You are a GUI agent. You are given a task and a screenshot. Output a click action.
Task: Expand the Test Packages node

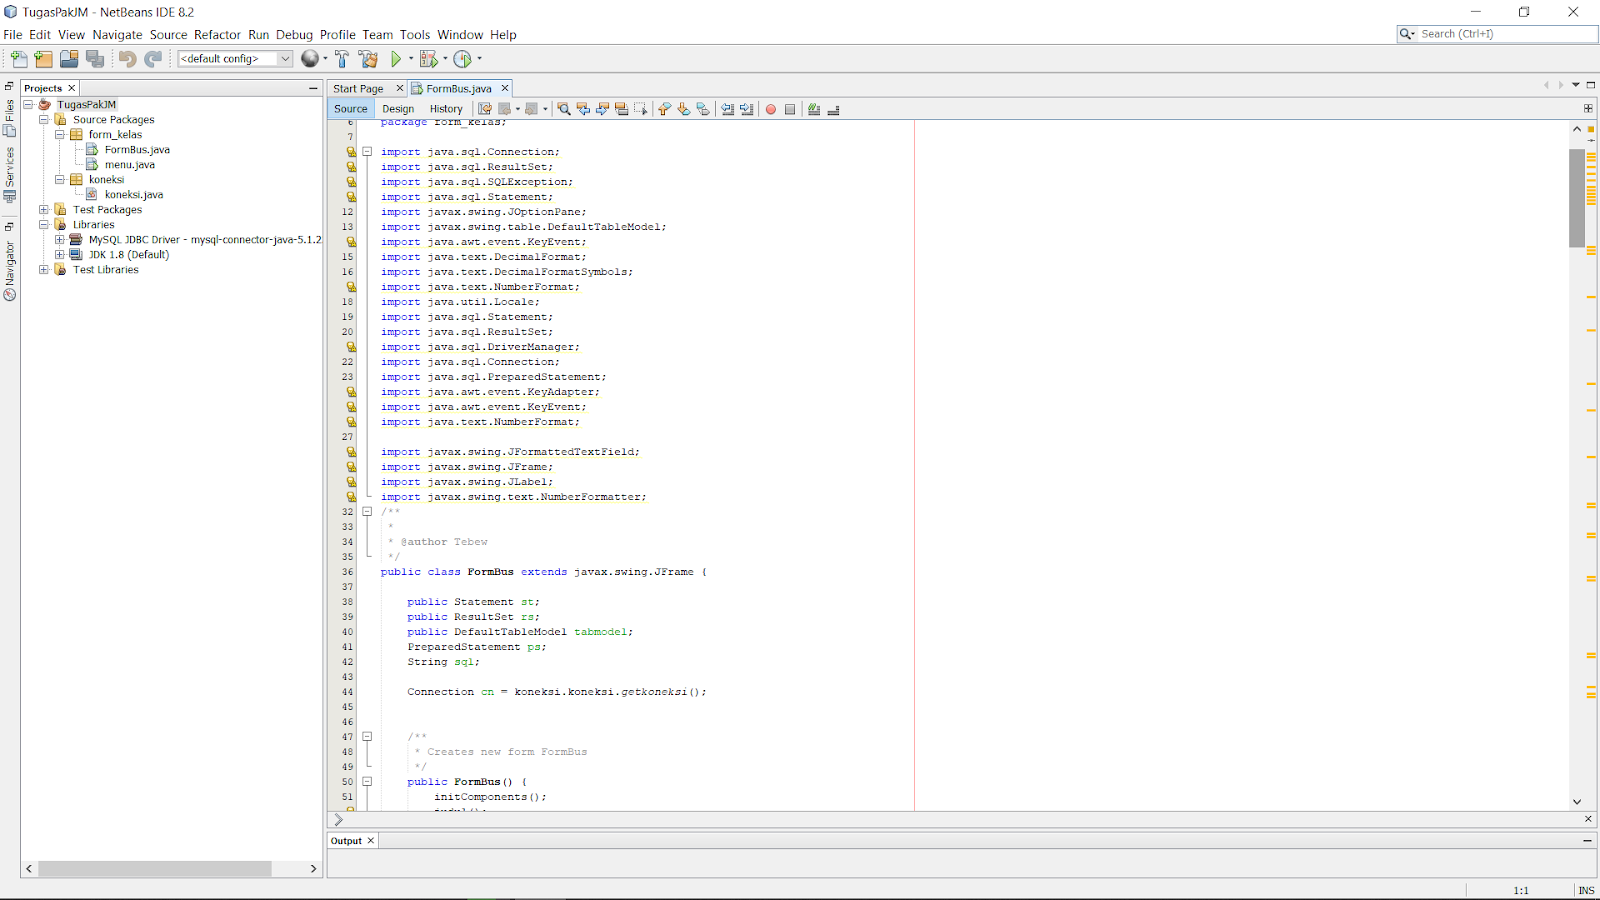tap(43, 210)
